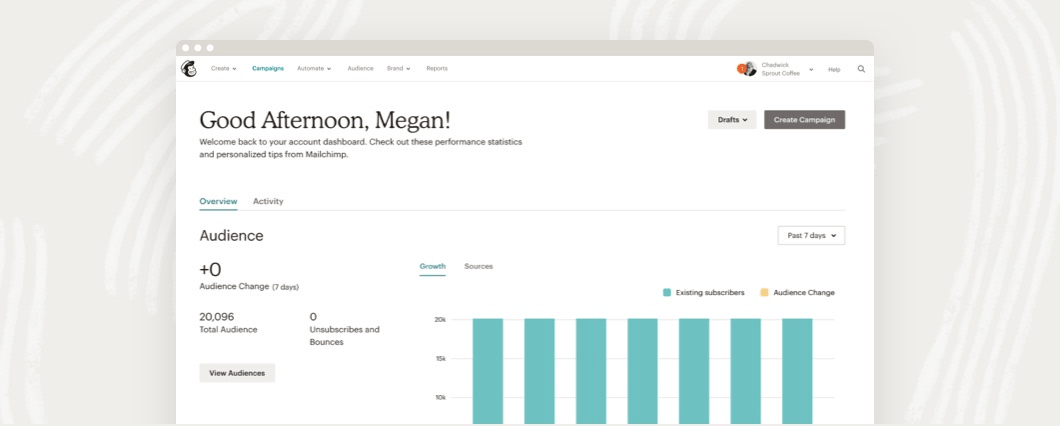Viewport: 1060px width, 426px height.
Task: Switch to the Activity tab
Action: (x=268, y=201)
